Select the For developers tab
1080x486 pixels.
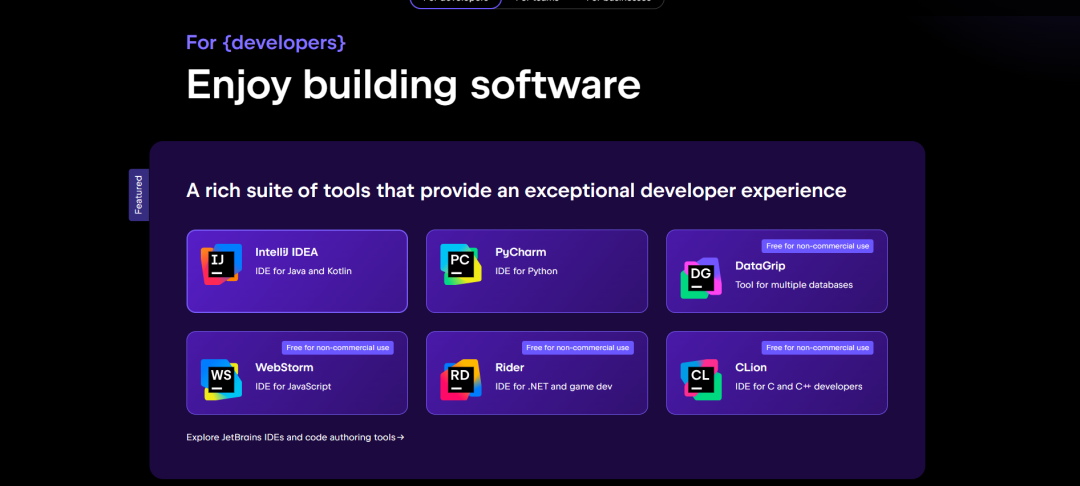click(x=455, y=2)
